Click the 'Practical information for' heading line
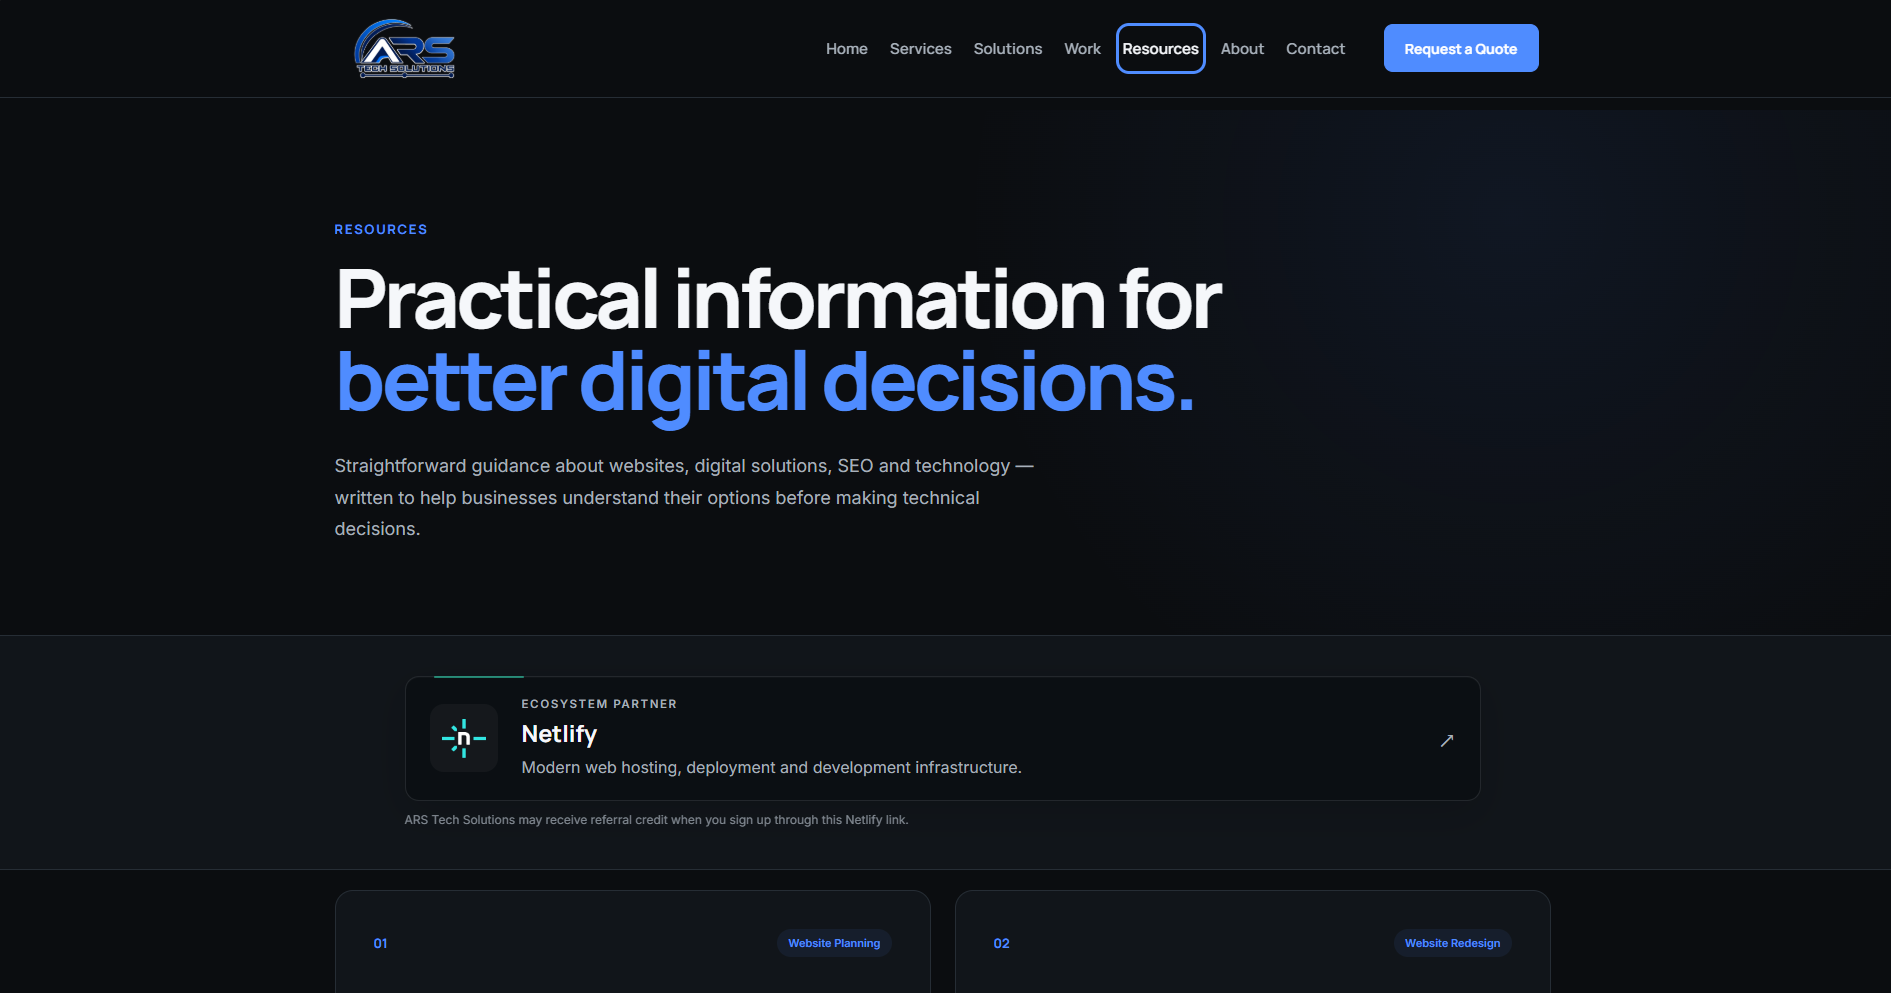 point(778,299)
